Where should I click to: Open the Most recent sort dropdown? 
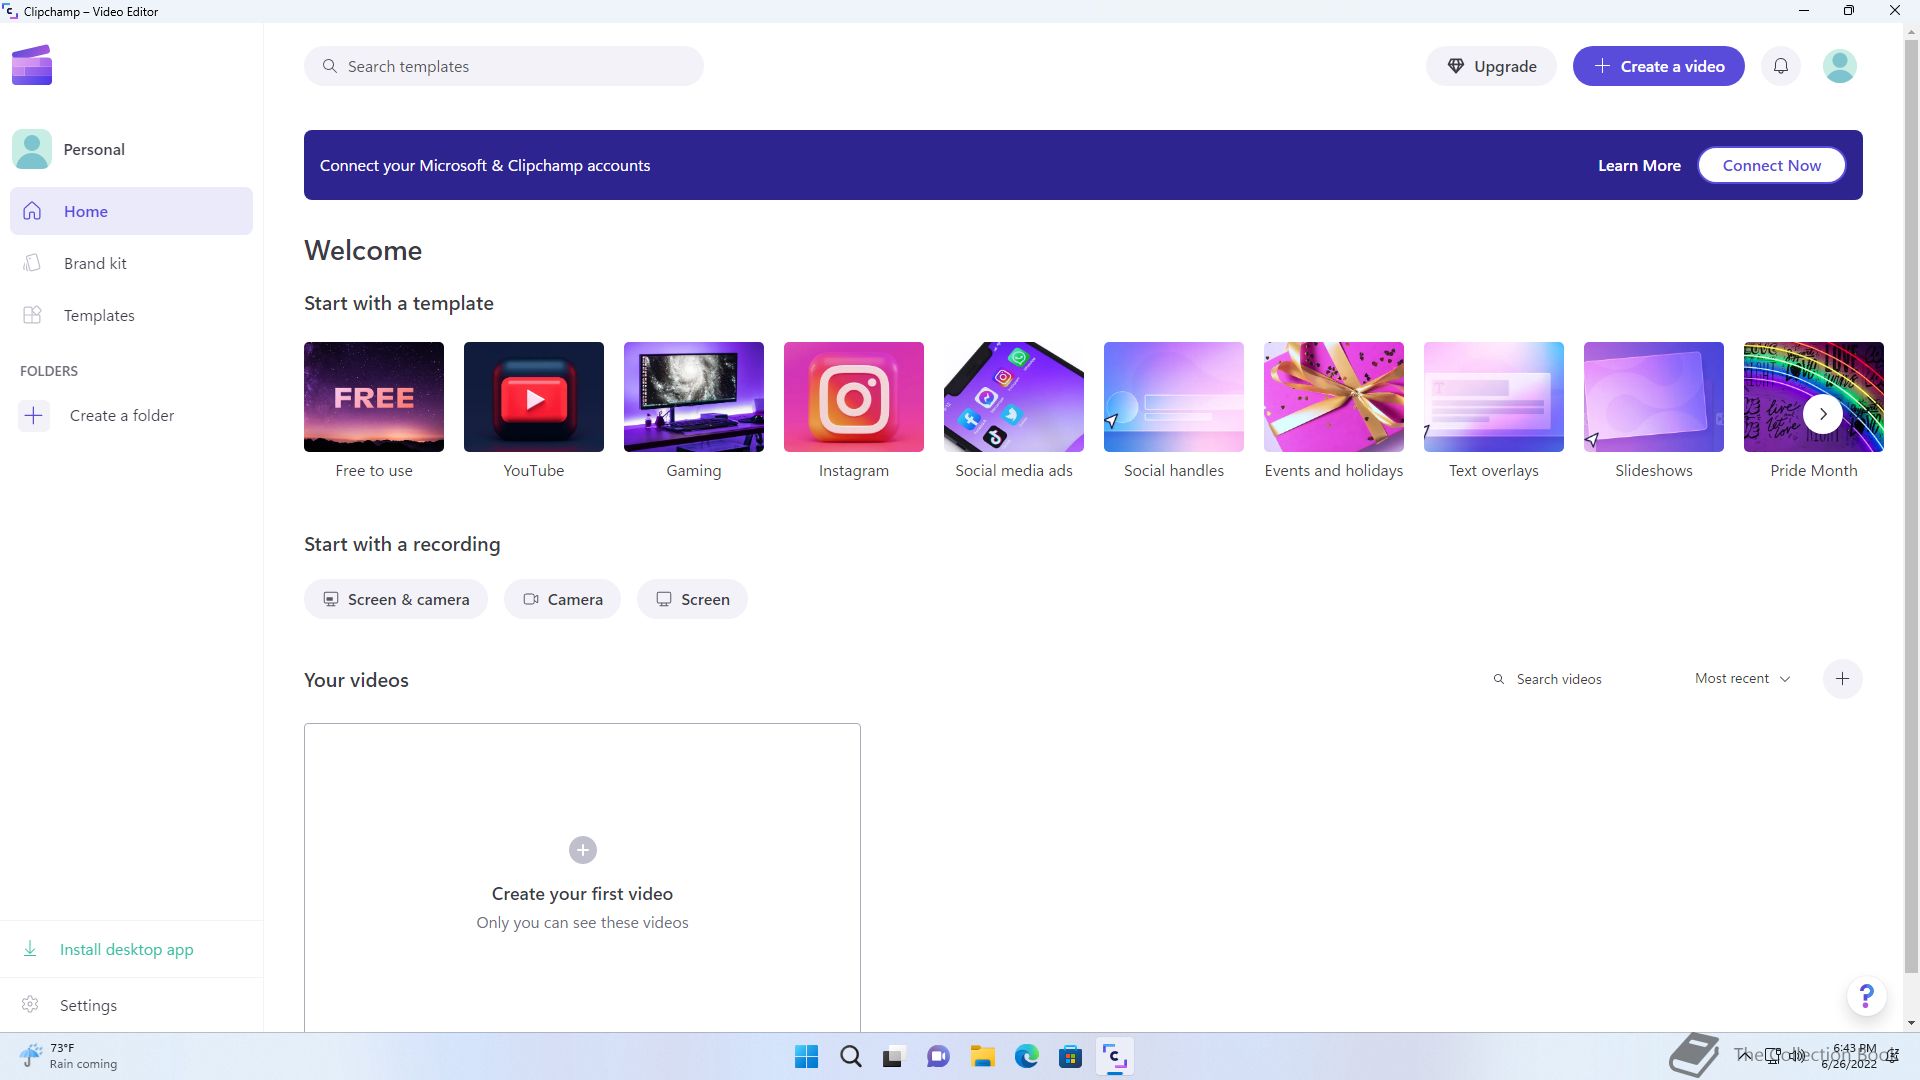1742,679
